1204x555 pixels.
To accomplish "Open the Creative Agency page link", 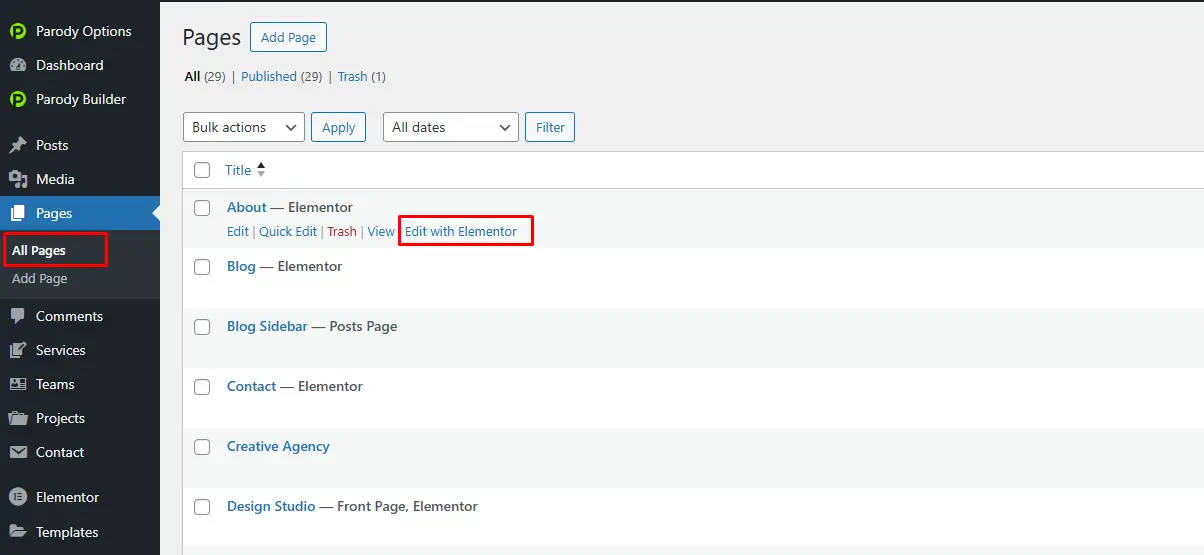I will click(x=278, y=447).
